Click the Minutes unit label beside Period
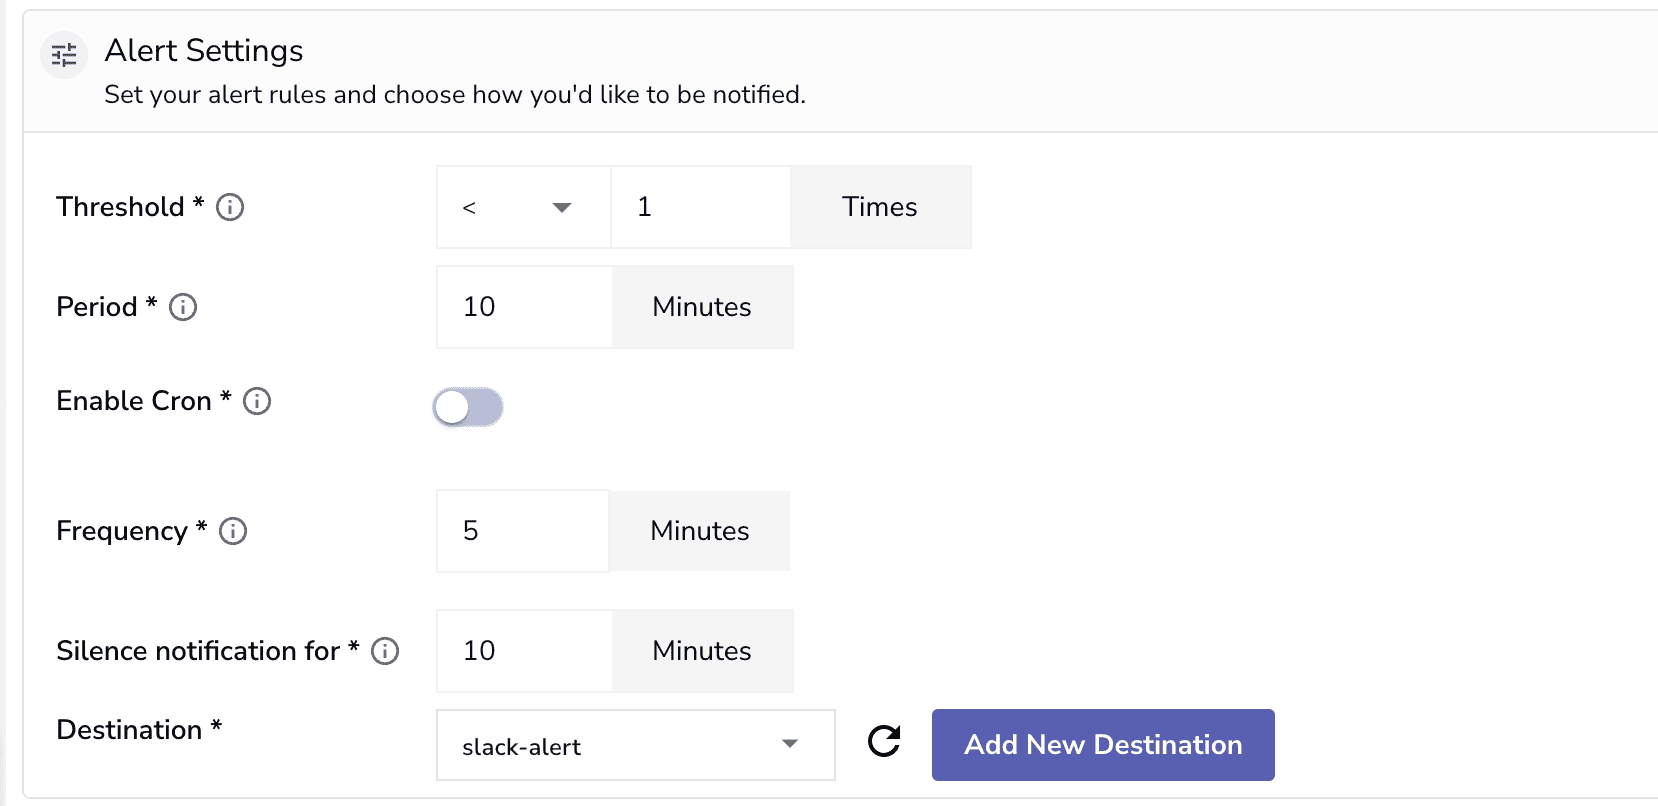Screen dimensions: 1658x806 tap(702, 307)
